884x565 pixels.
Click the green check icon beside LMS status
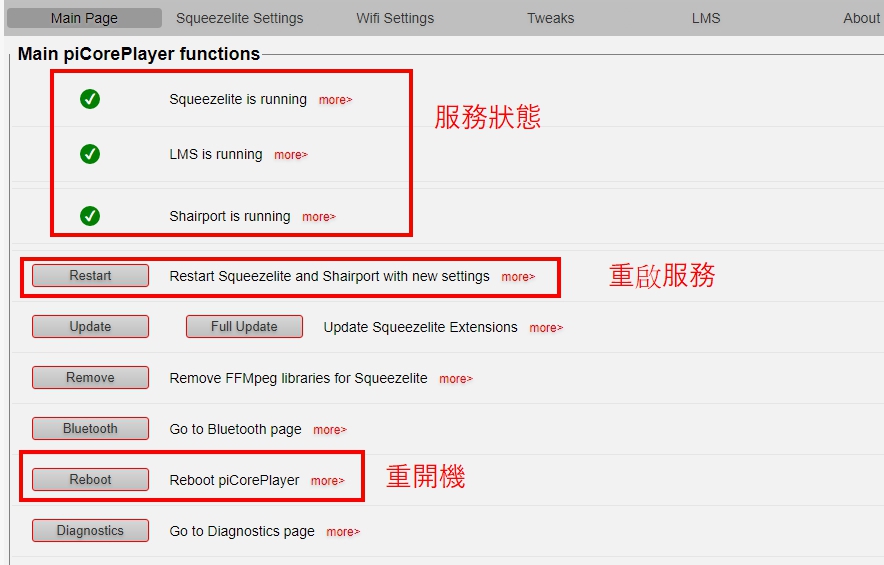[90, 154]
